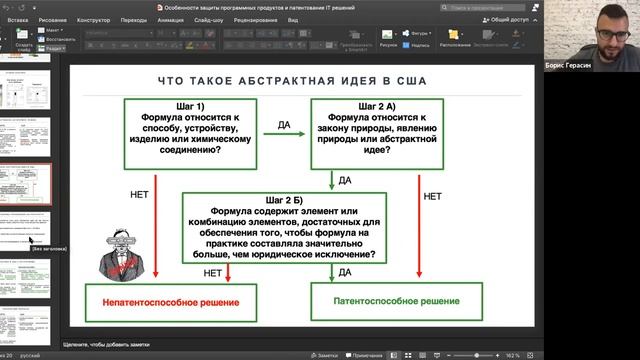Select the last visible slide thumbnail
Screen dimensions: 640x360
coord(25,326)
